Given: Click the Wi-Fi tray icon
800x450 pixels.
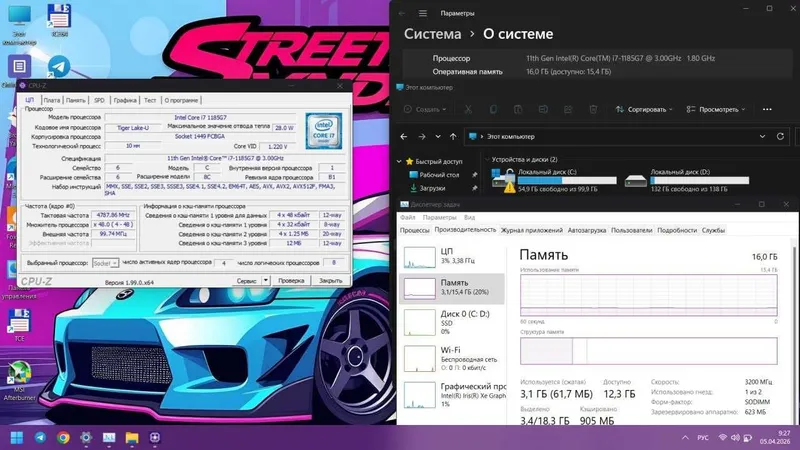Looking at the screenshot, I should [x=722, y=437].
